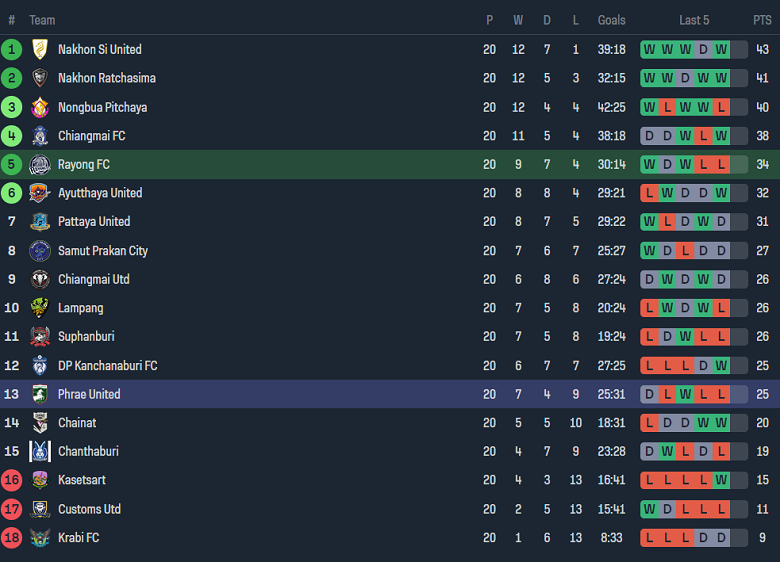The height and width of the screenshot is (562, 780).
Task: Open DP Kanchanaburi FC team page
Action: point(107,366)
